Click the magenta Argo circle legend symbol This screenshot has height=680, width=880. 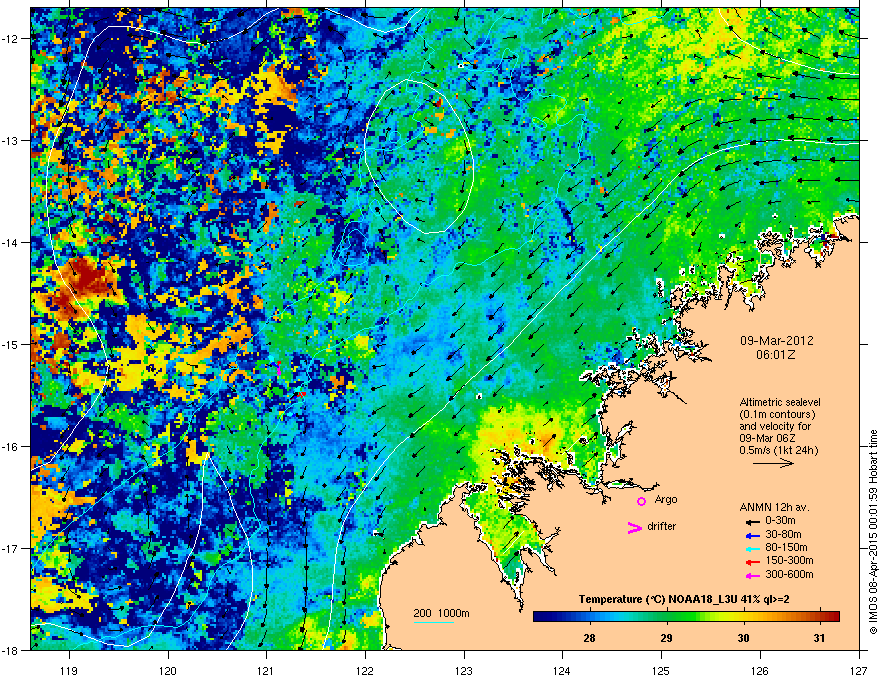(x=641, y=501)
